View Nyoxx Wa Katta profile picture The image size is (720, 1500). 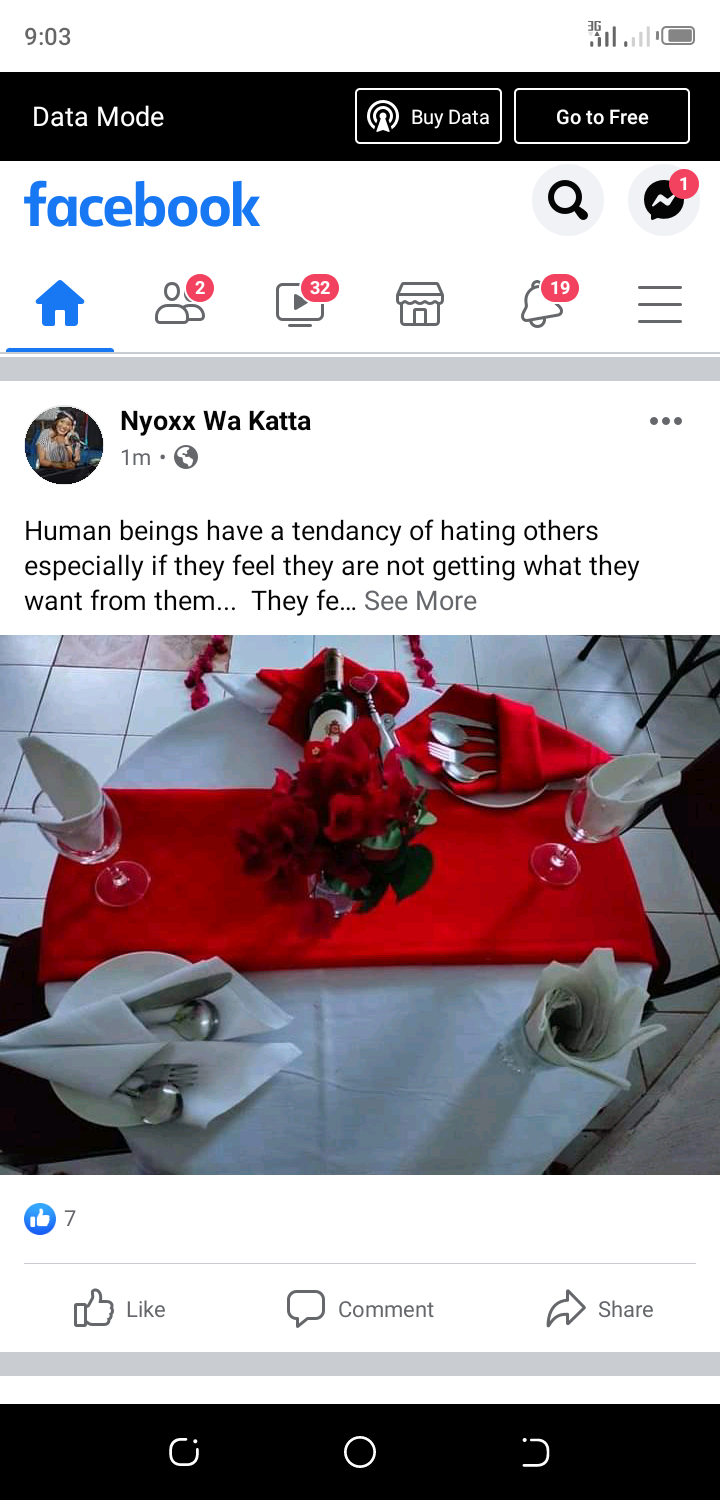coord(64,445)
